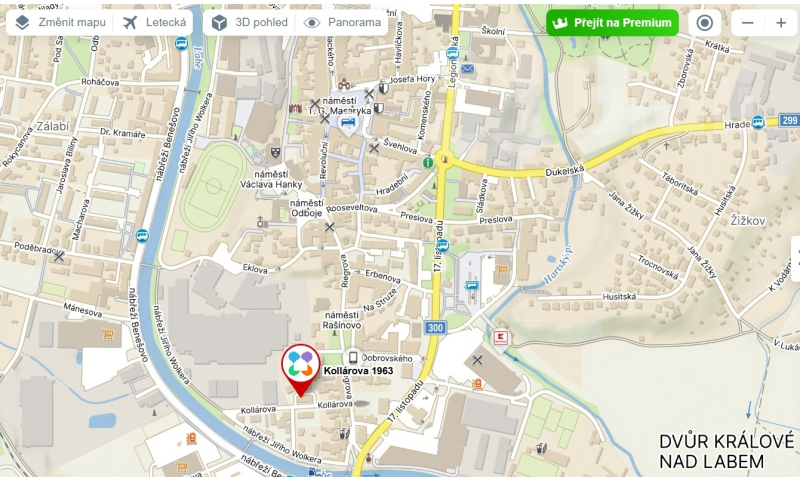Click the Přejít na Premium button

(x=612, y=23)
